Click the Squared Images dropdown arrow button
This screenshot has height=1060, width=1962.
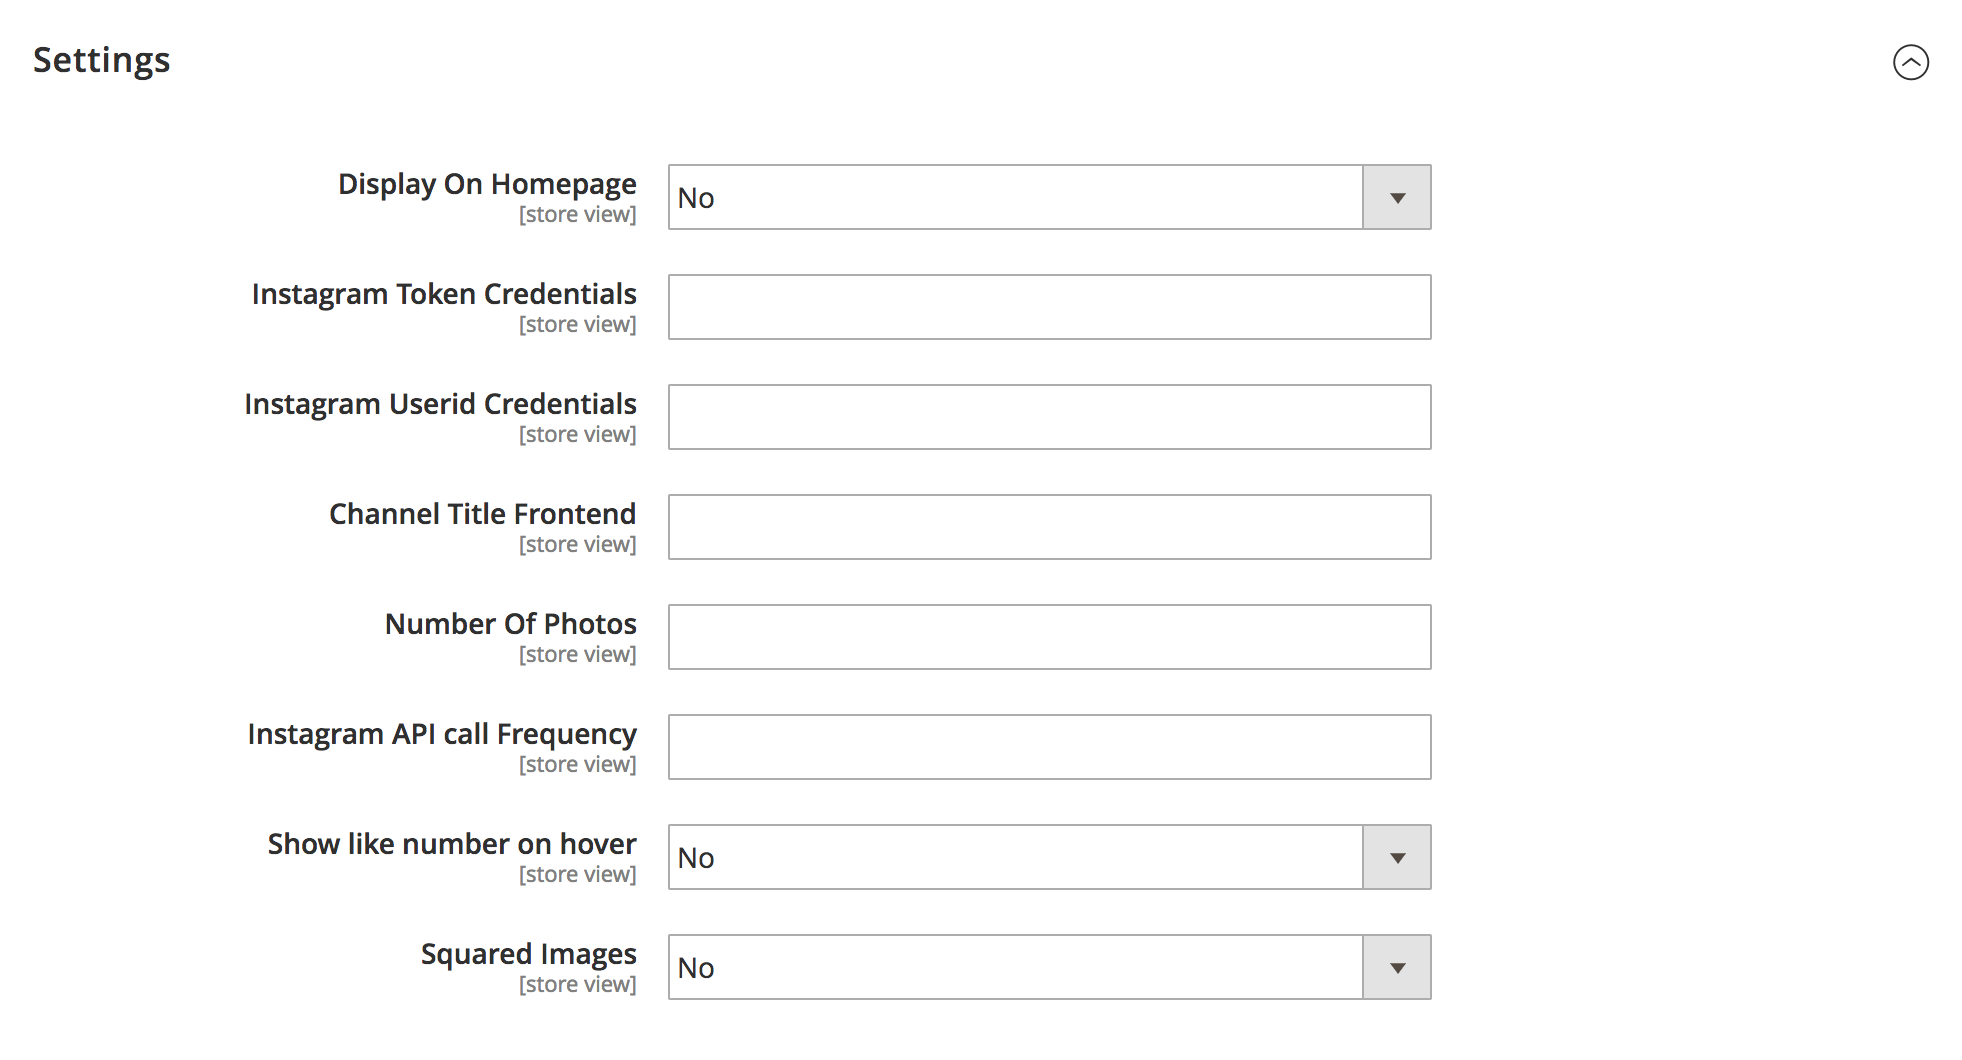pyautogui.click(x=1397, y=968)
